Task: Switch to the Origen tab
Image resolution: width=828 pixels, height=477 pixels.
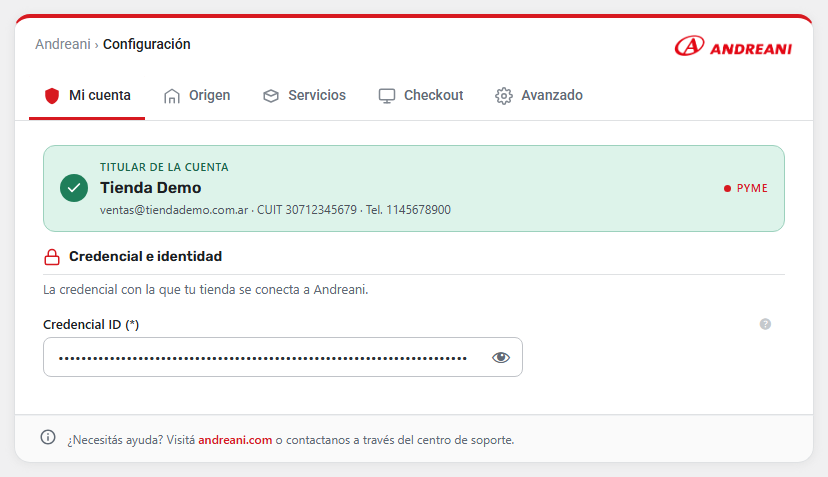Action: pyautogui.click(x=196, y=96)
